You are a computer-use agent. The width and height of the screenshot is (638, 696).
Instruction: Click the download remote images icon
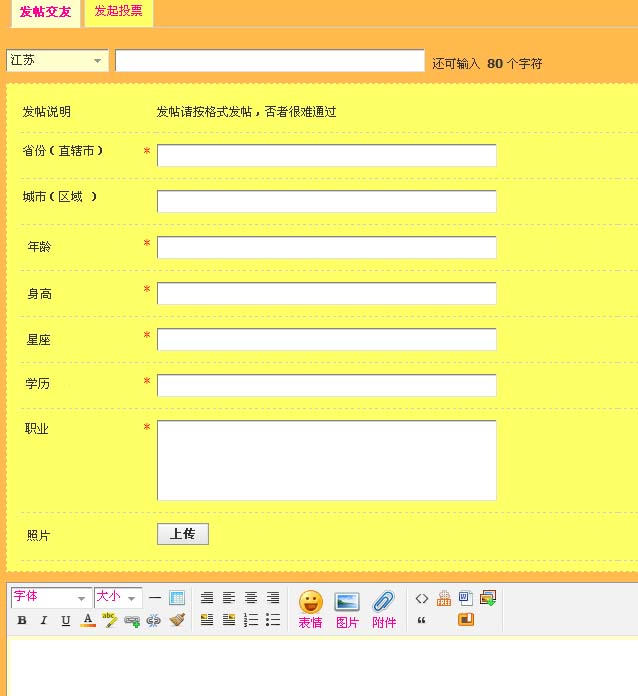pos(488,598)
